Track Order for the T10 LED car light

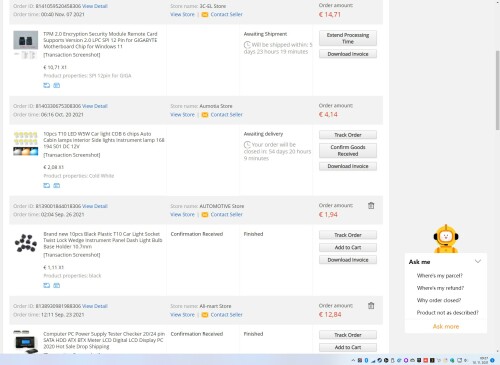(x=348, y=135)
